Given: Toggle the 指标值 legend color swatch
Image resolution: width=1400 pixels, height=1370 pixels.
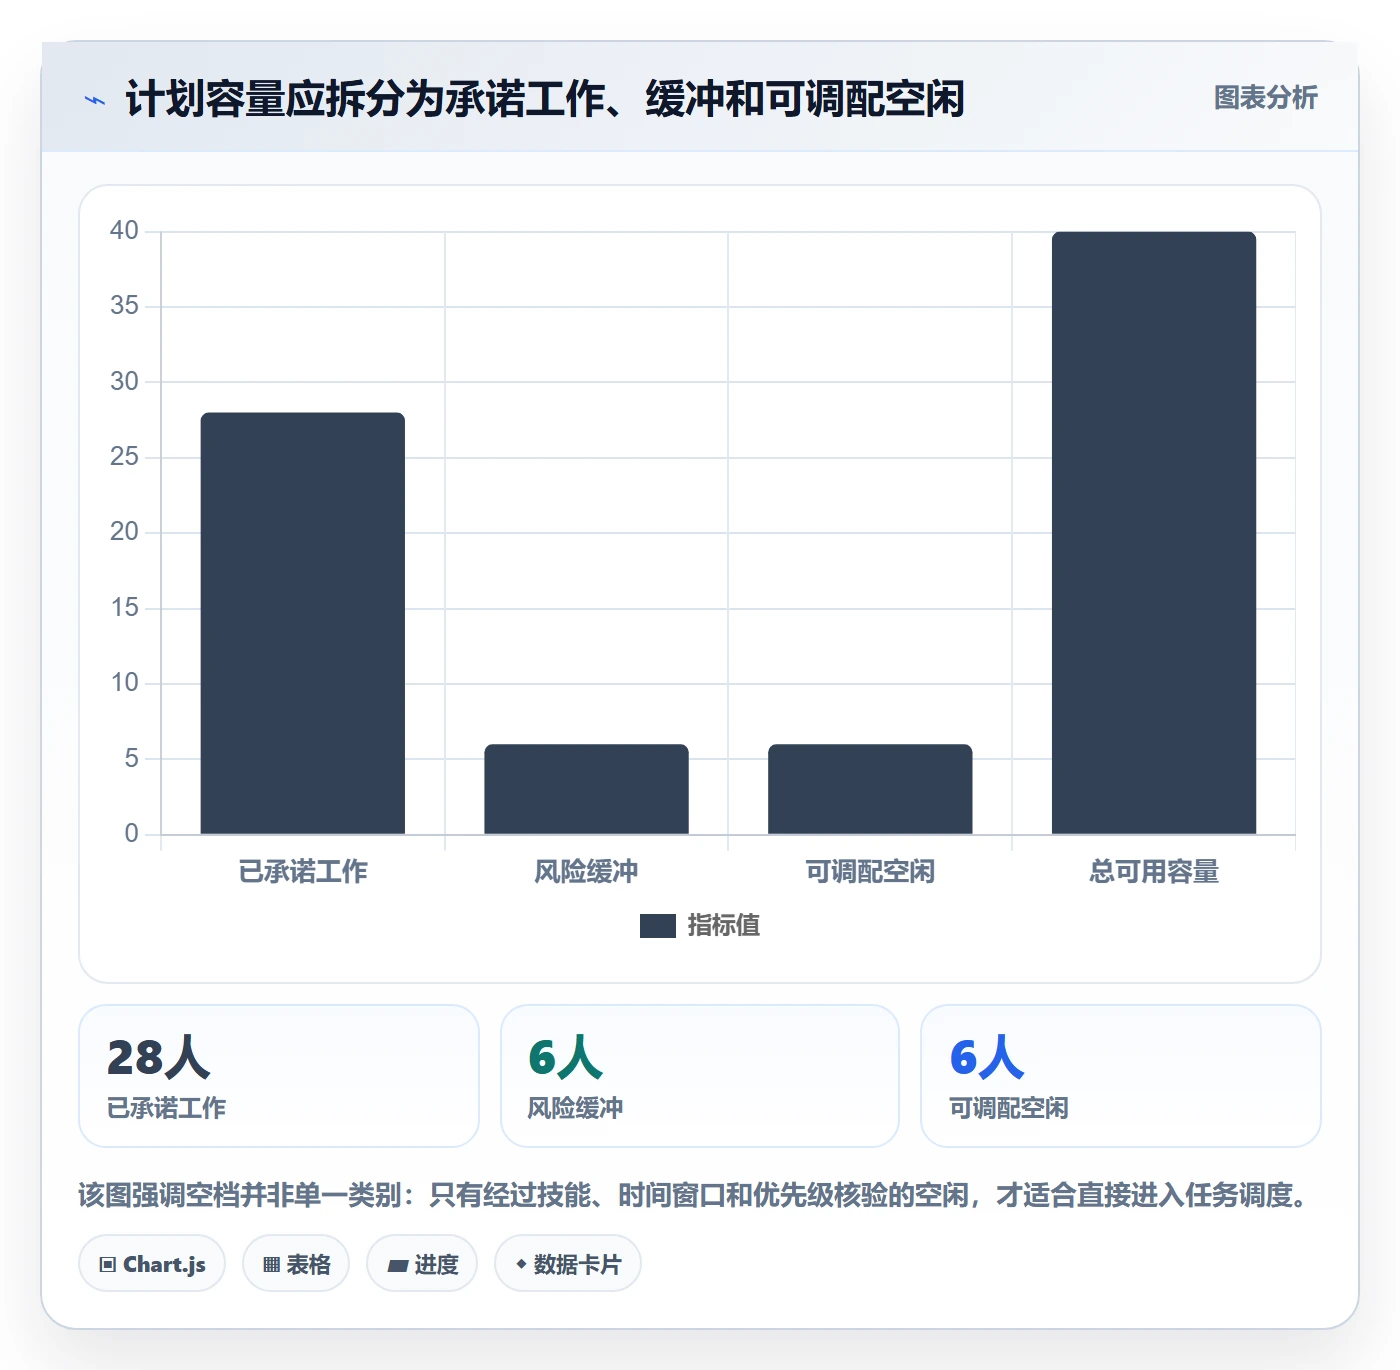Looking at the screenshot, I should [657, 926].
